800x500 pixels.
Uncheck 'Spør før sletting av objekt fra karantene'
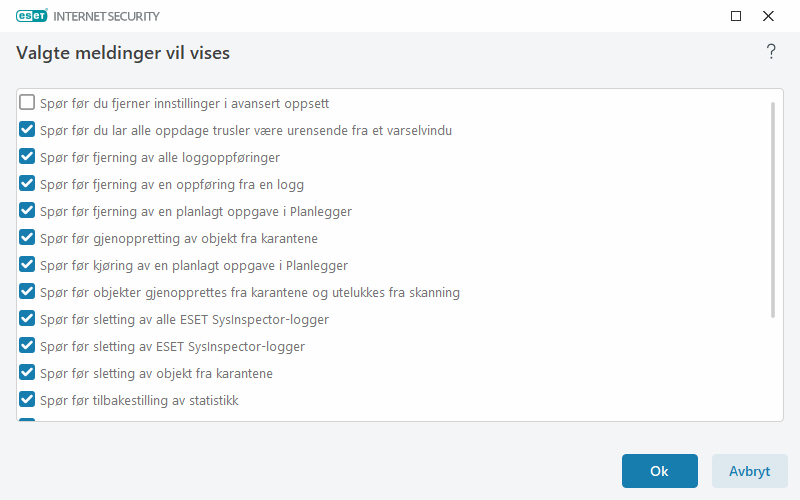coord(28,373)
